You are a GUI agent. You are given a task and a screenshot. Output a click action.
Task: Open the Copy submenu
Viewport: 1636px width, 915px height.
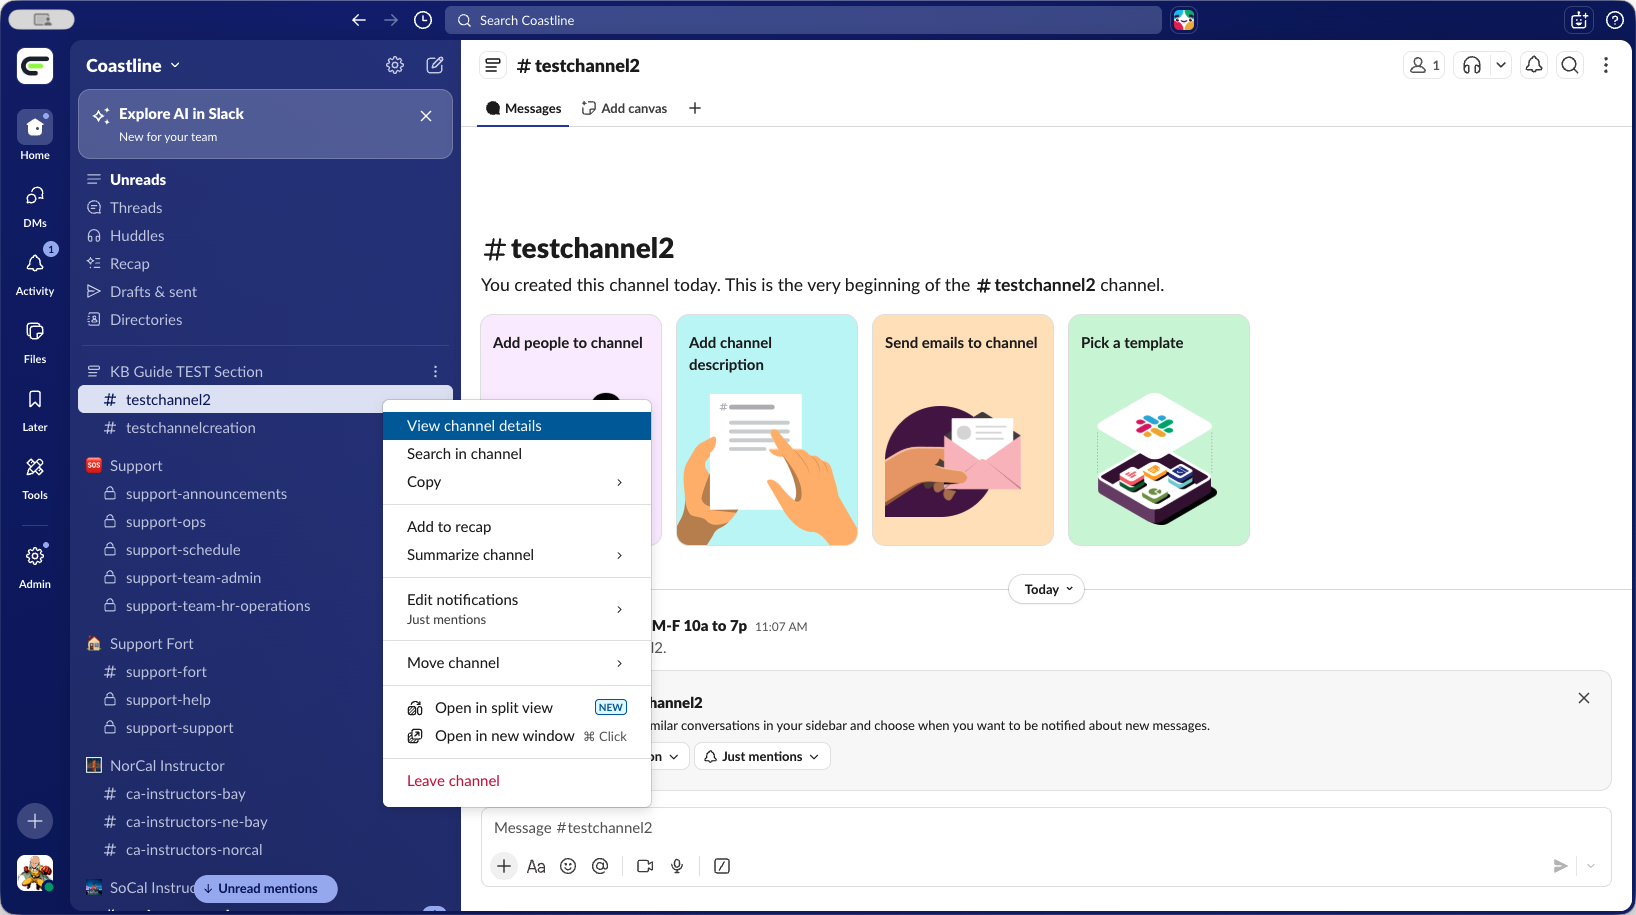[x=516, y=482]
